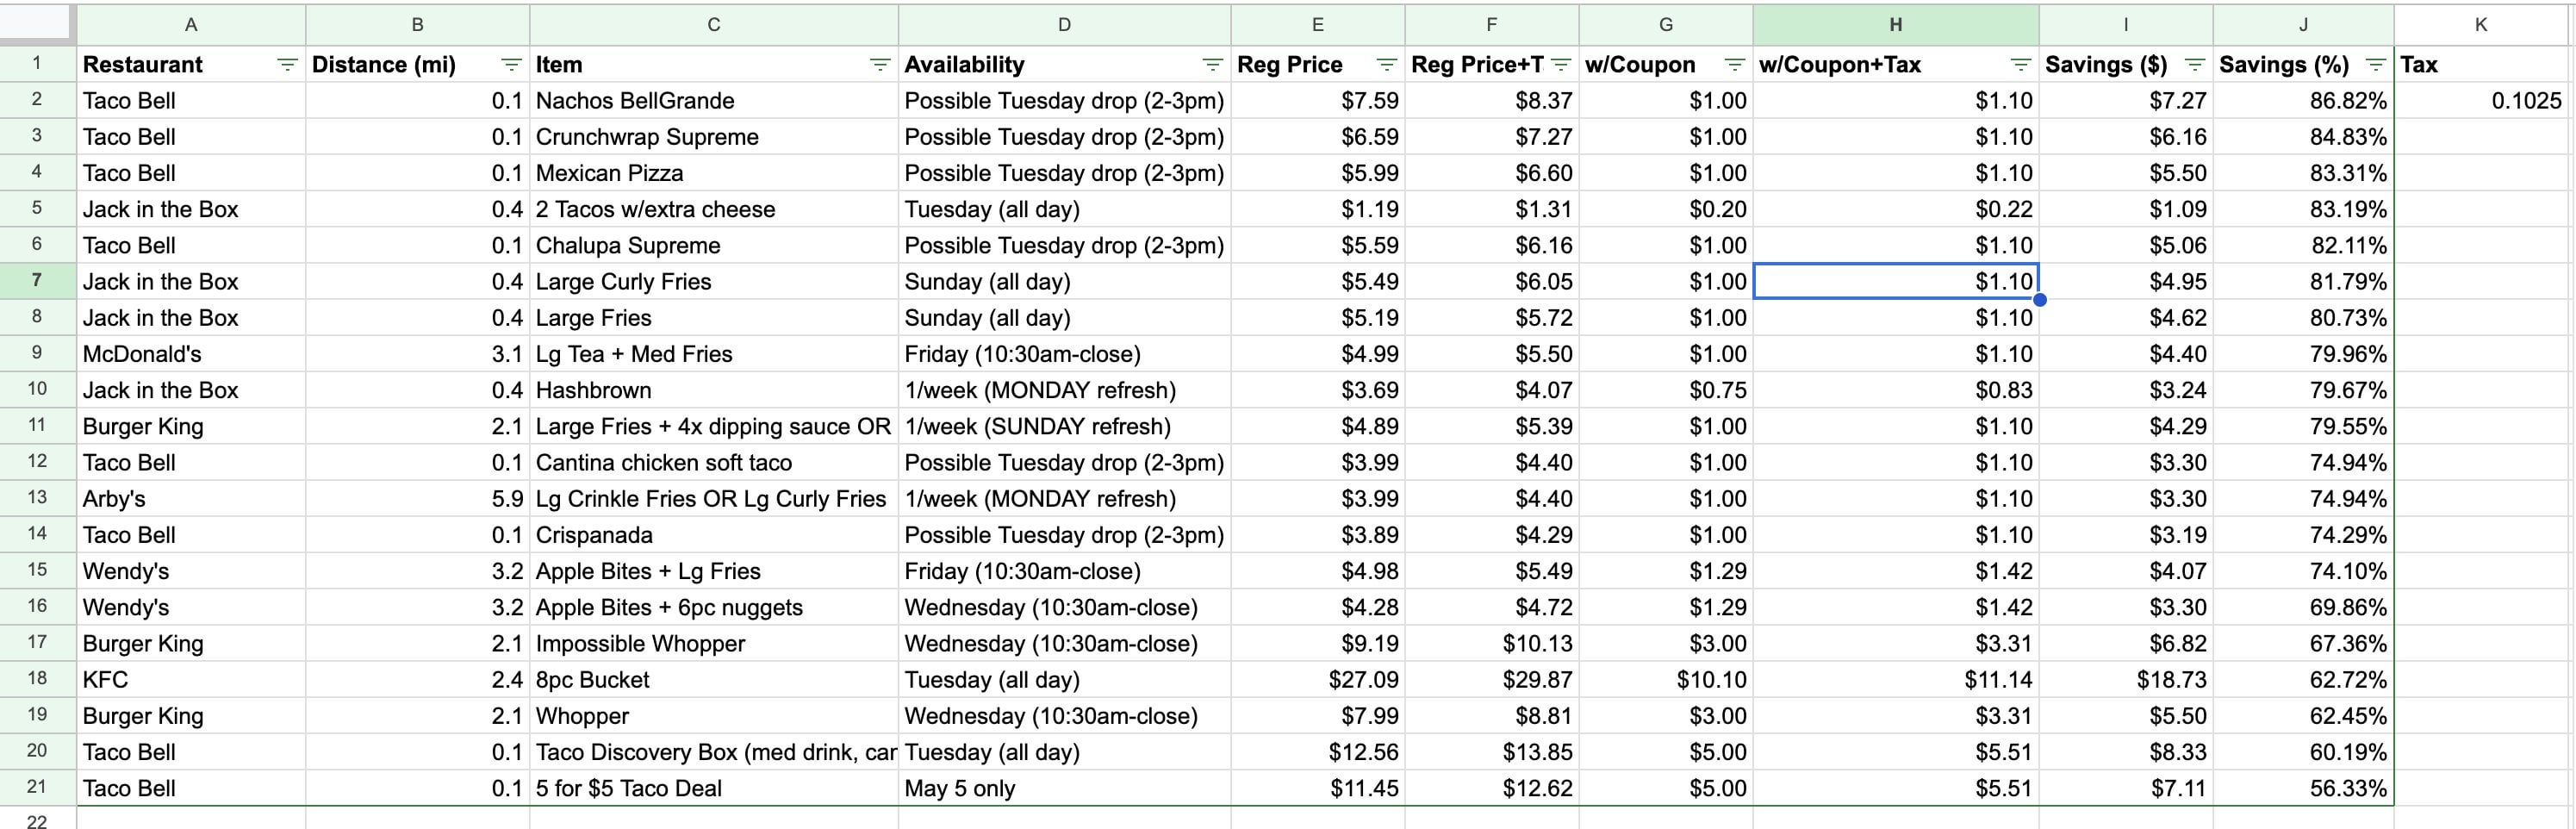Open the Availability column filter icon
This screenshot has width=2576, height=829.
pos(1212,65)
